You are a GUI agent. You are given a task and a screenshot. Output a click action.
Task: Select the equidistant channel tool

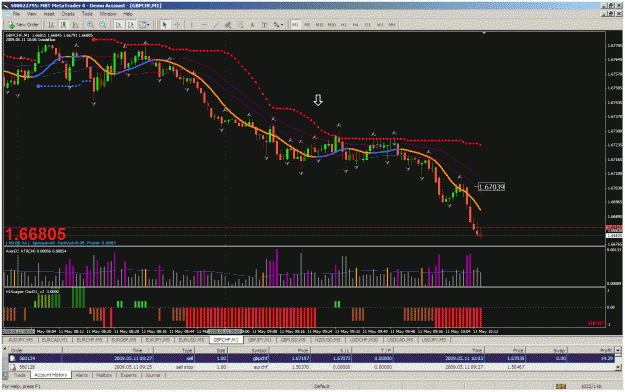tap(228, 25)
